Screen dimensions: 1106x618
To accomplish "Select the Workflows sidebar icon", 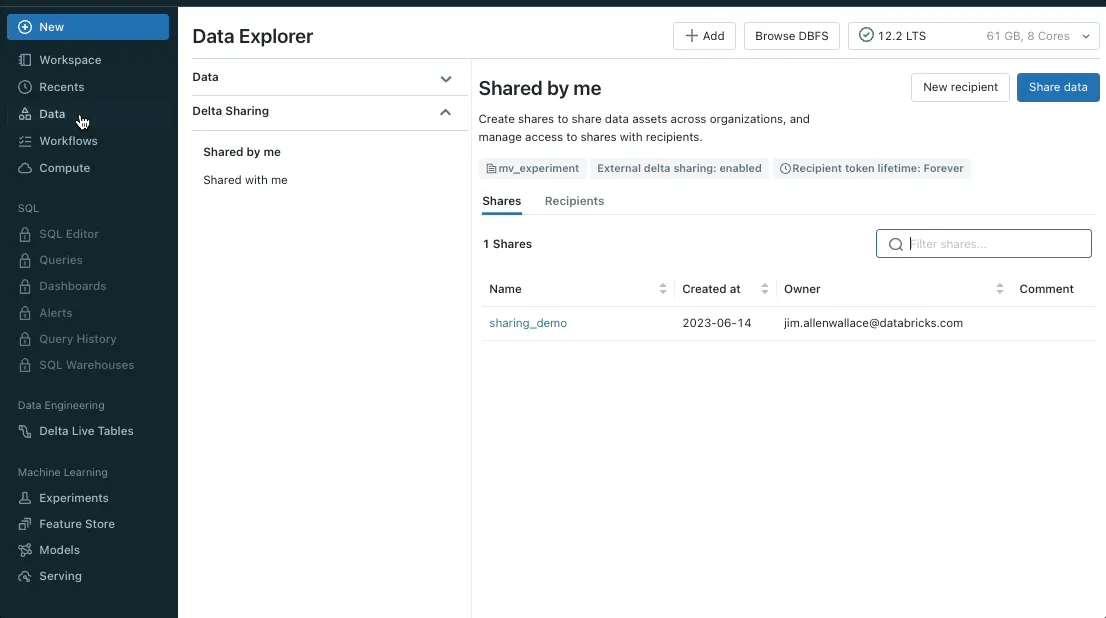I will [x=67, y=141].
